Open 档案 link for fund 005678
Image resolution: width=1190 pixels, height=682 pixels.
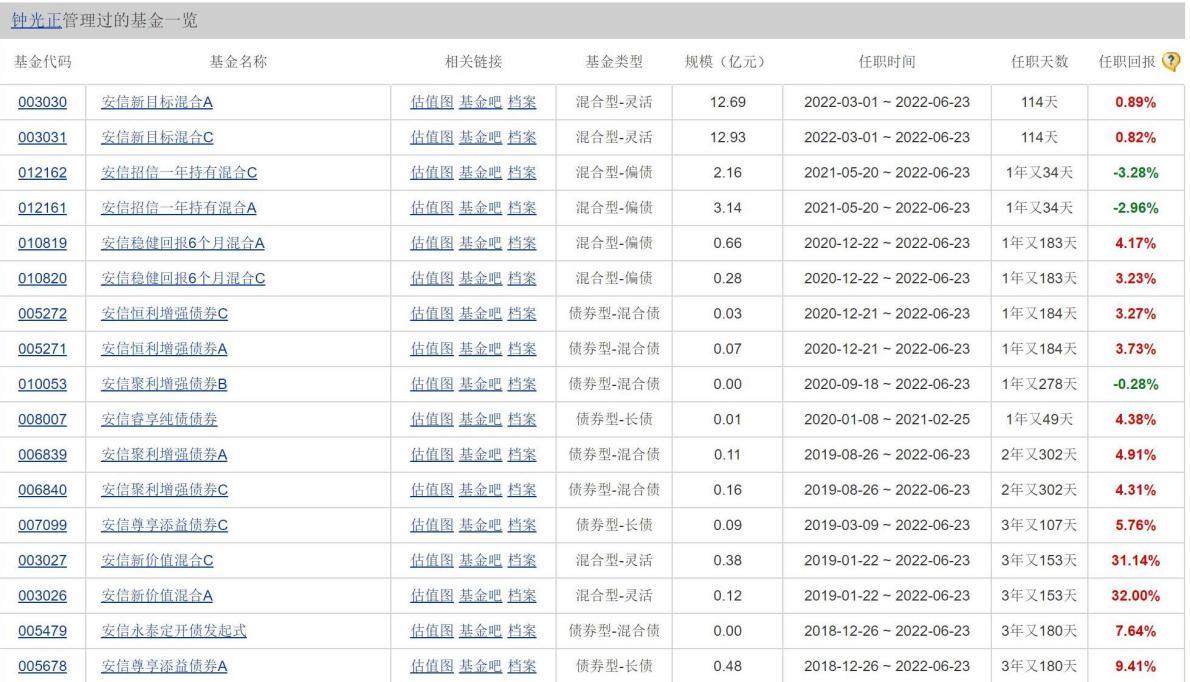pos(522,666)
